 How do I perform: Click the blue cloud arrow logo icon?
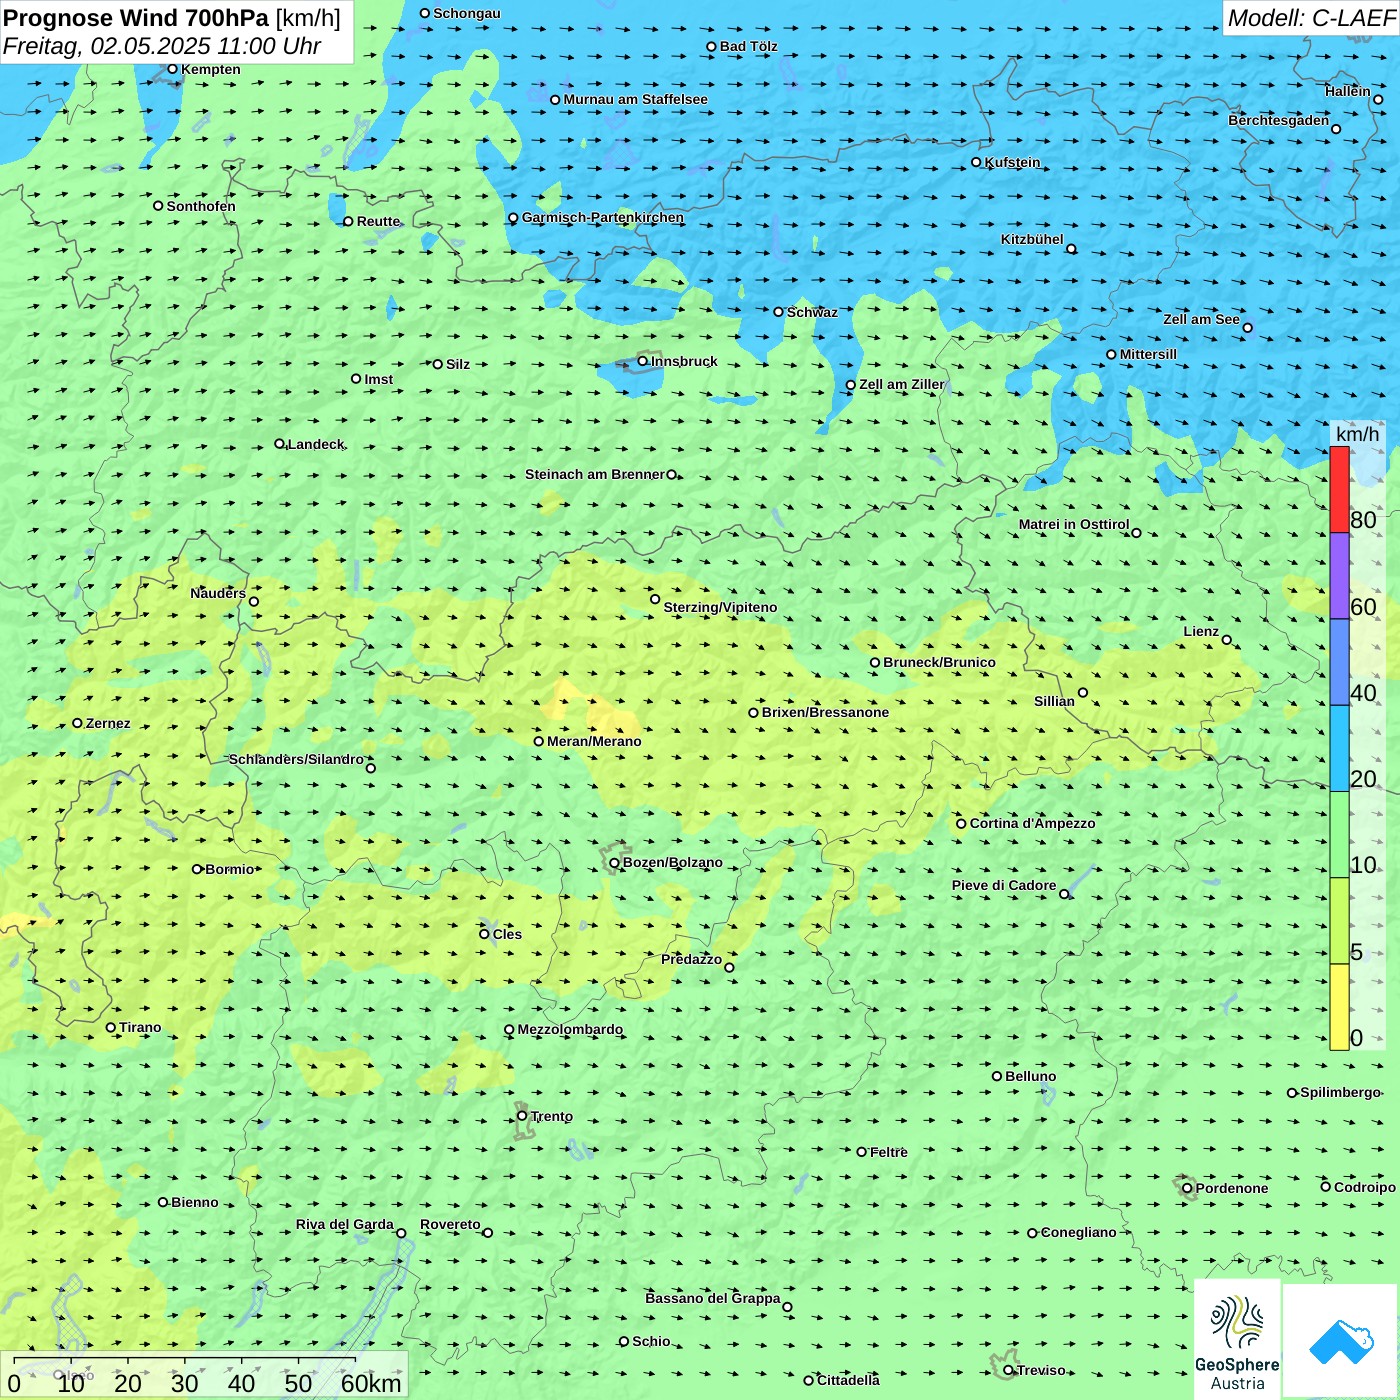point(1340,1340)
